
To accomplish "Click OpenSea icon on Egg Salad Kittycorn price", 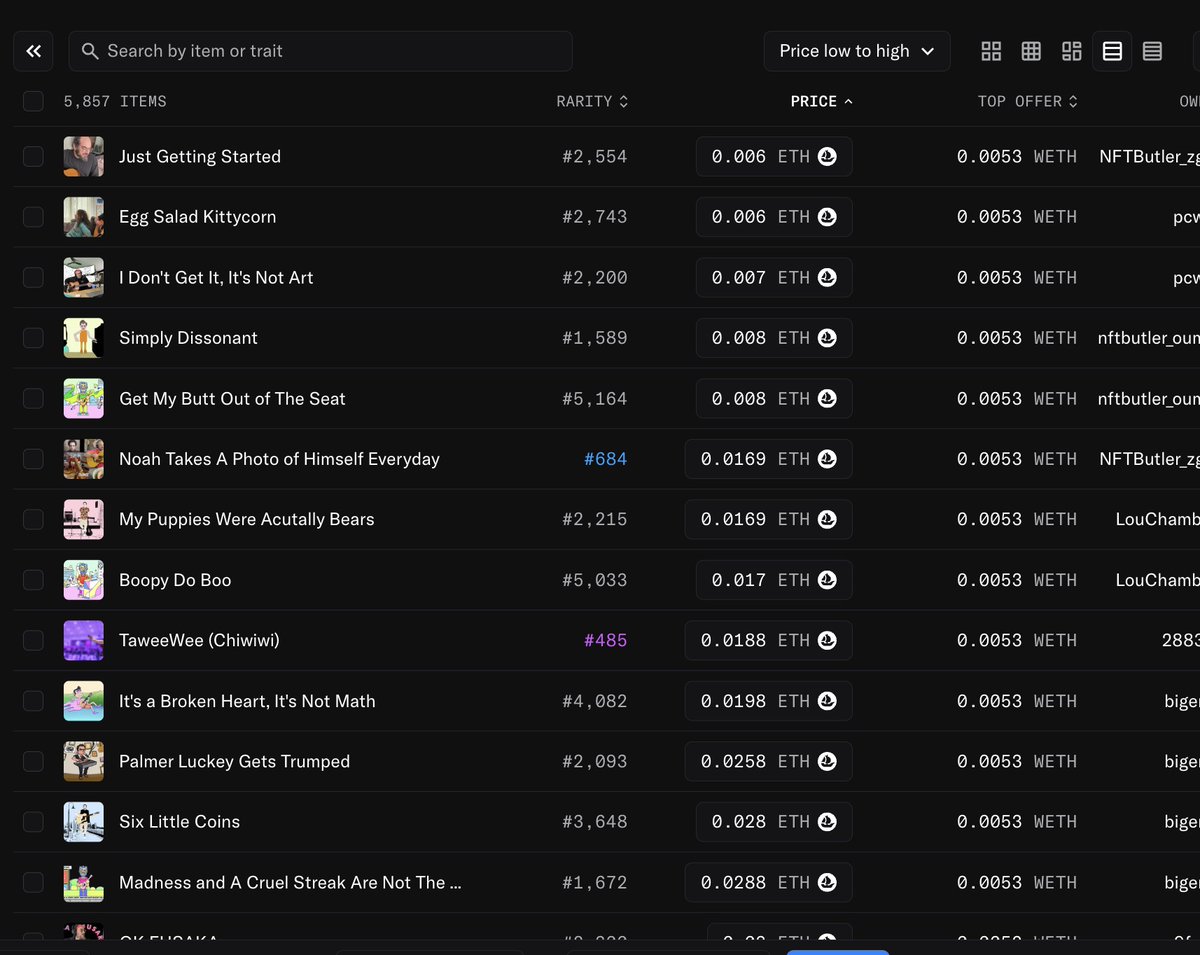I will pos(827,217).
